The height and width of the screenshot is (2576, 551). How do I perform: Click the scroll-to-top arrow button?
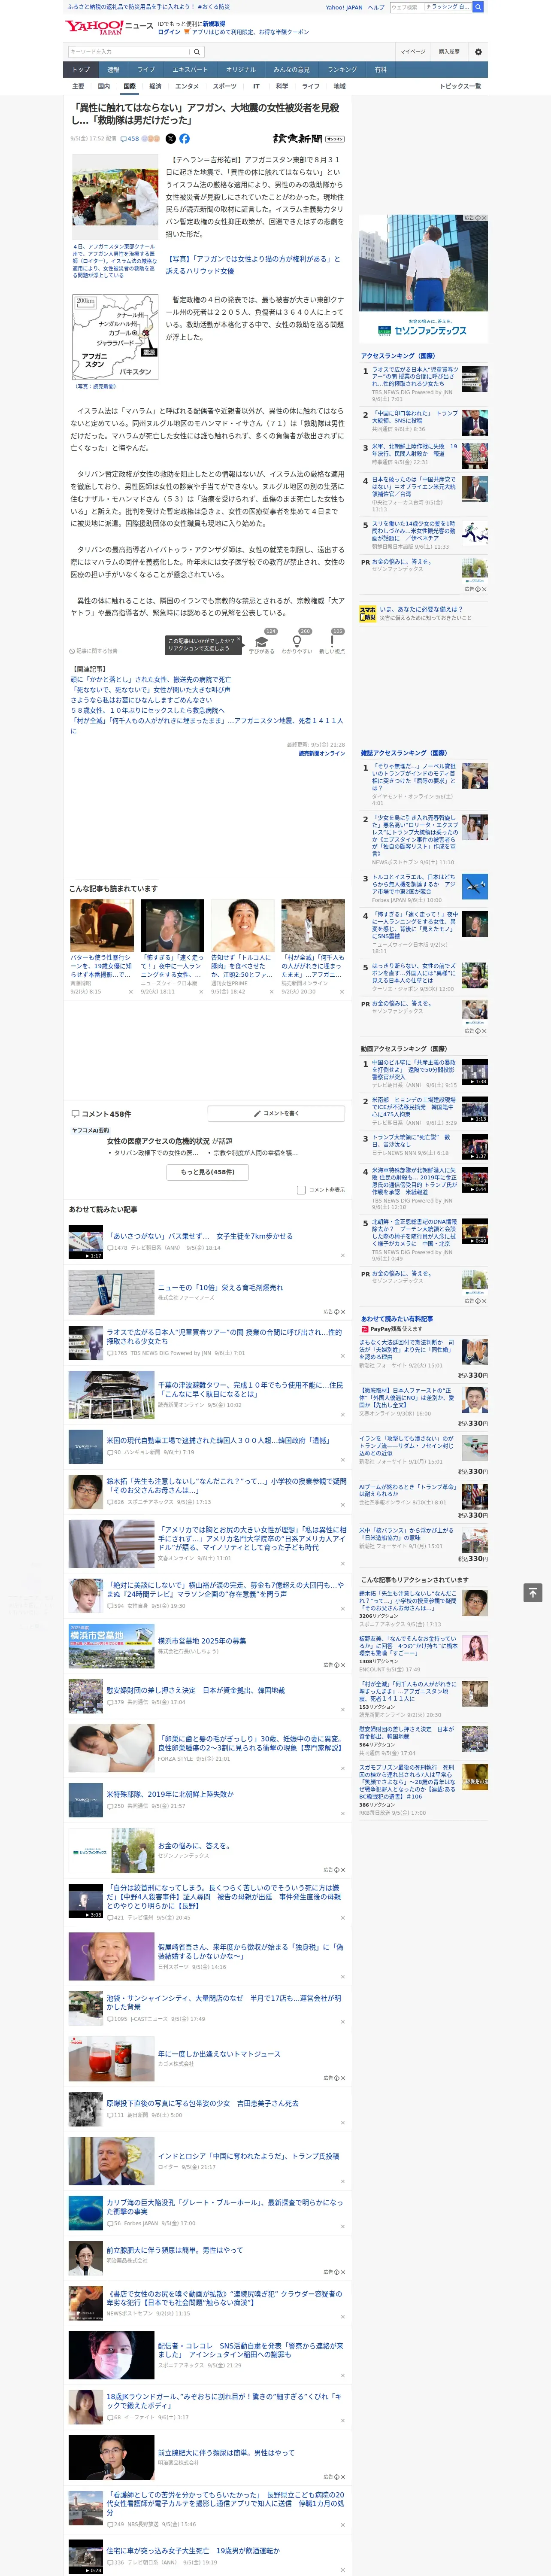[x=533, y=1593]
